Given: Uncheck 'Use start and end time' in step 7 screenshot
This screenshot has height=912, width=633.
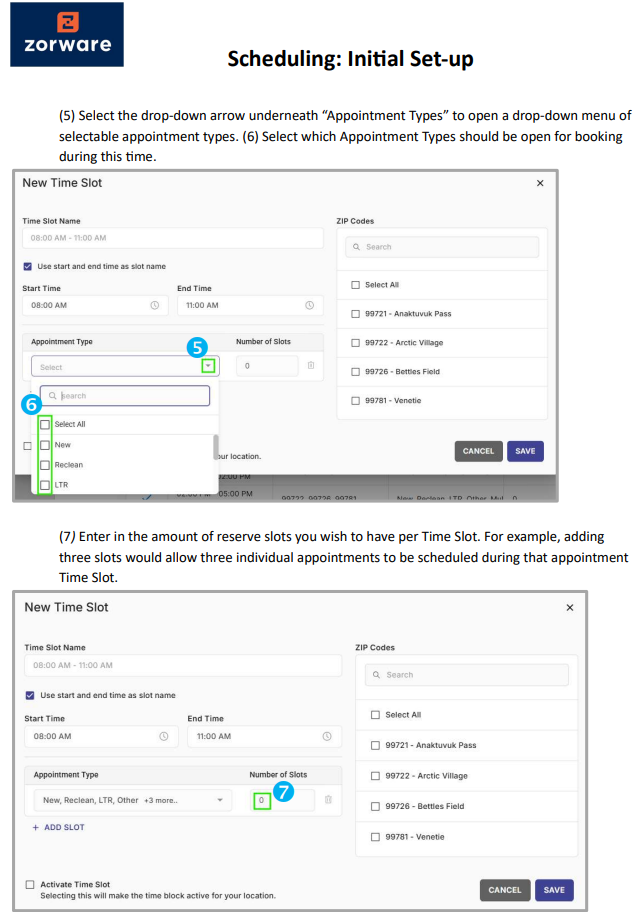Looking at the screenshot, I should pyautogui.click(x=30, y=696).
